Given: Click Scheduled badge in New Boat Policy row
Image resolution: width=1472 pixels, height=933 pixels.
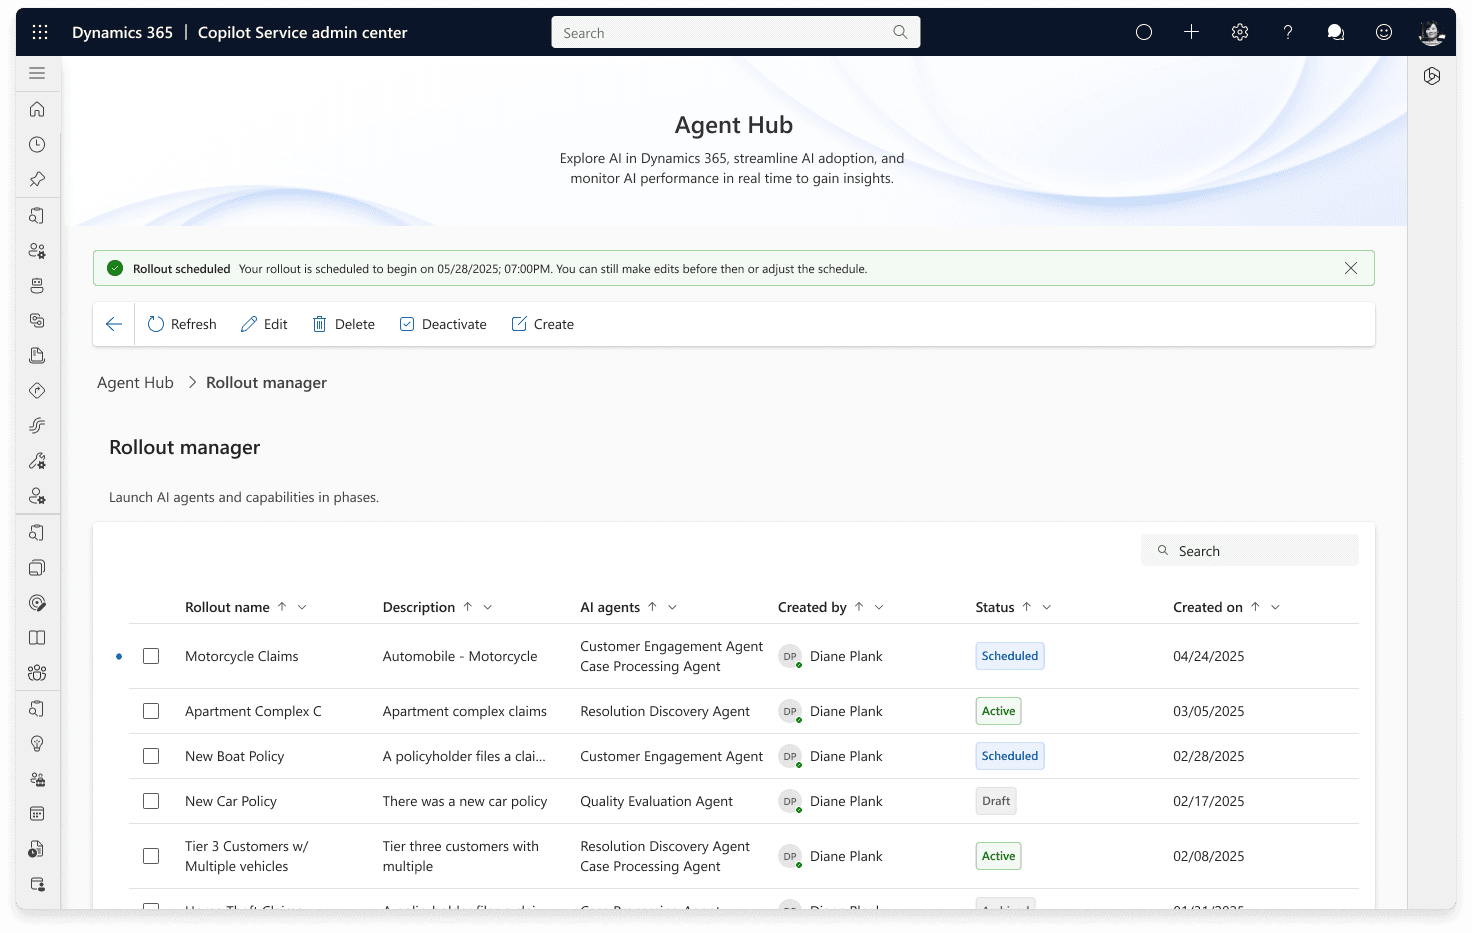Looking at the screenshot, I should click(x=1010, y=756).
